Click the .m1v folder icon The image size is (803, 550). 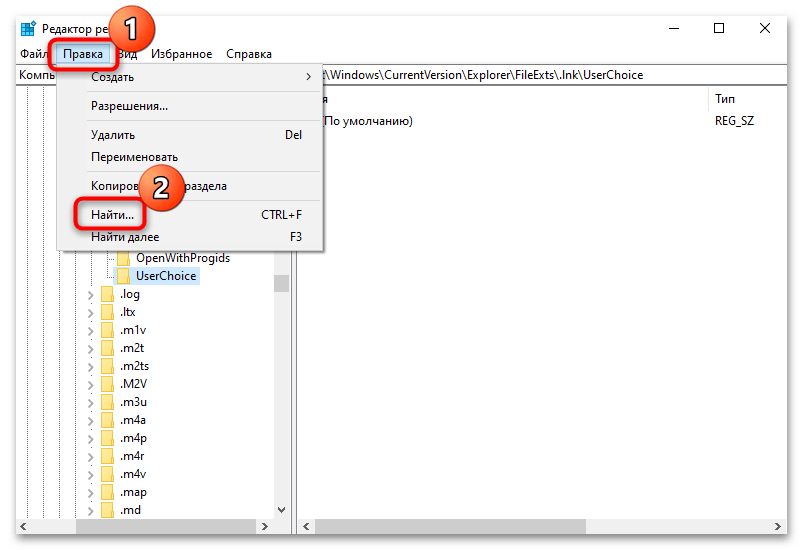pos(107,330)
